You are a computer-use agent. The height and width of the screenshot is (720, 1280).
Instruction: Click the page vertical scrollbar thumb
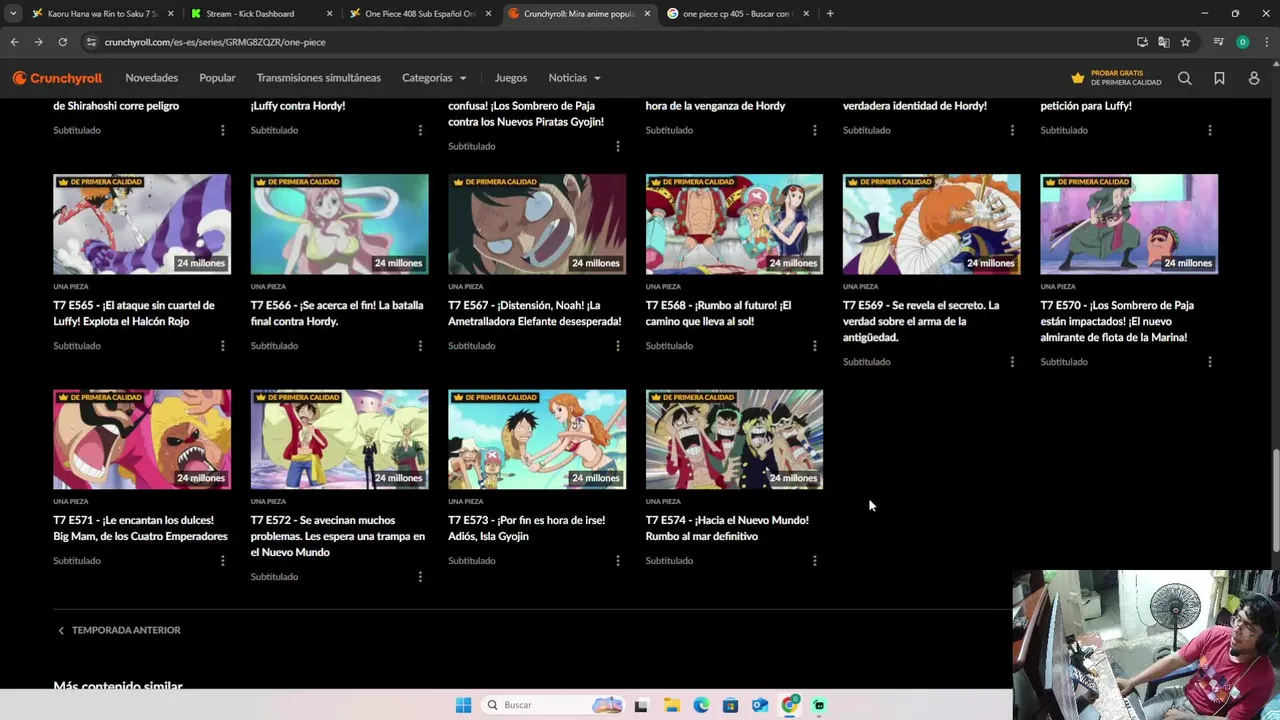coord(1275,500)
